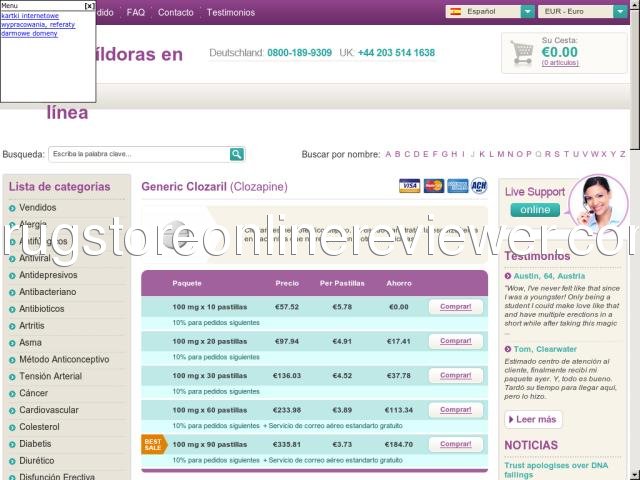This screenshot has width=640, height=480.
Task: Click the American Express payment icon
Action: [457, 186]
